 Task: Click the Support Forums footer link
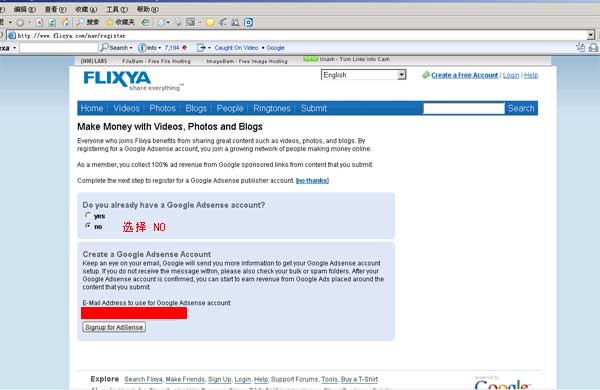[x=294, y=379]
